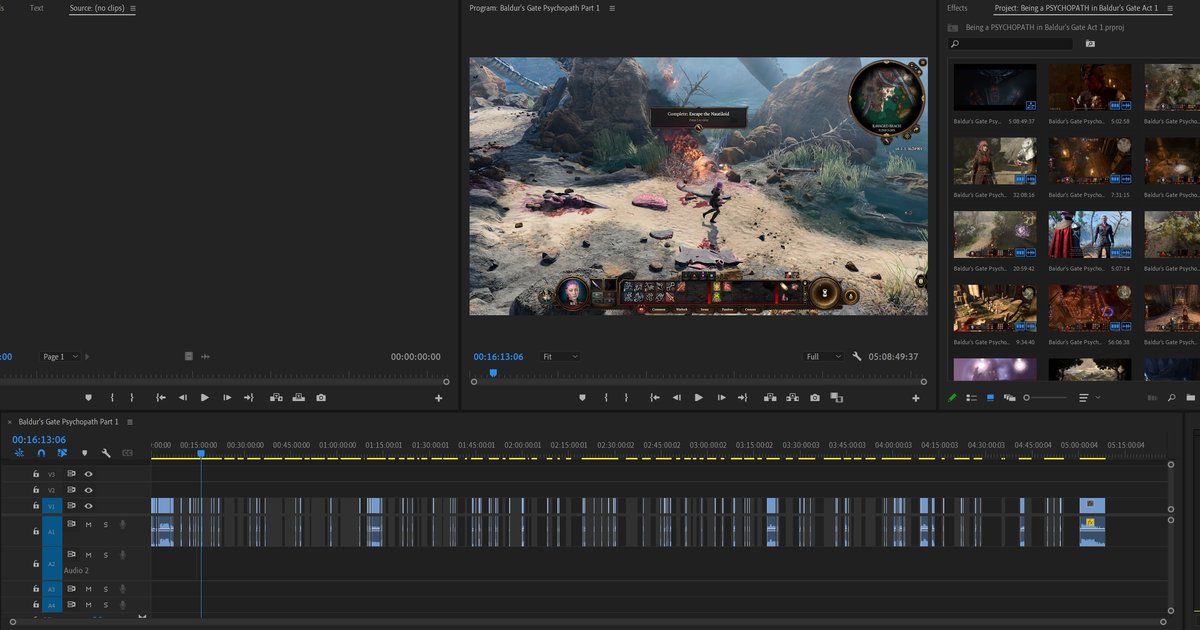
Task: Adjust the Project panel thumbnail size slider
Action: coord(1045,398)
